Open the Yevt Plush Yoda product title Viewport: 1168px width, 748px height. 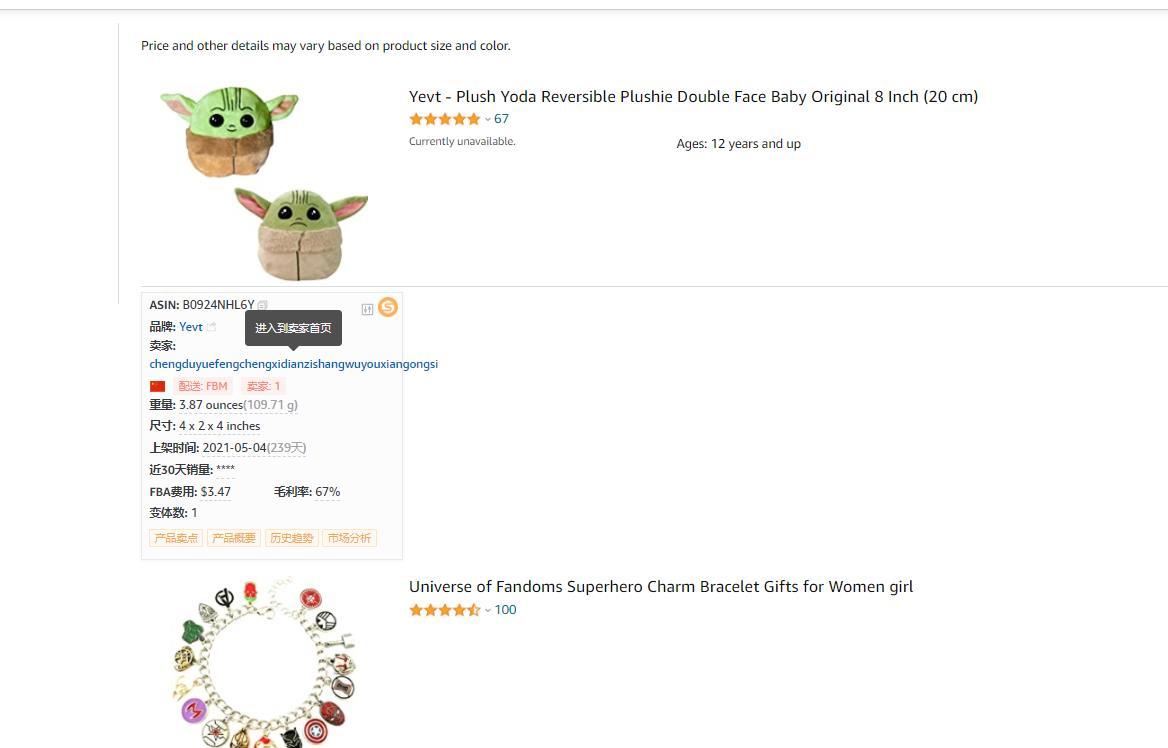693,97
